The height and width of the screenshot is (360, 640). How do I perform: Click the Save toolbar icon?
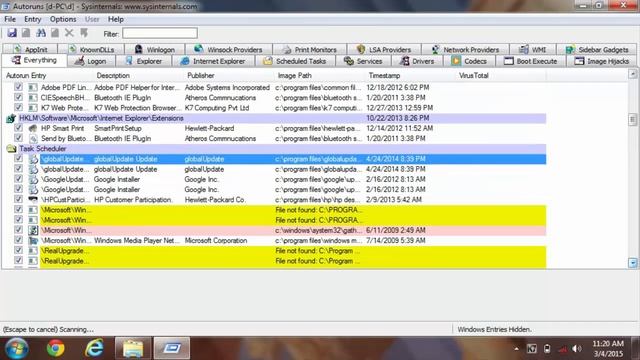coord(12,33)
